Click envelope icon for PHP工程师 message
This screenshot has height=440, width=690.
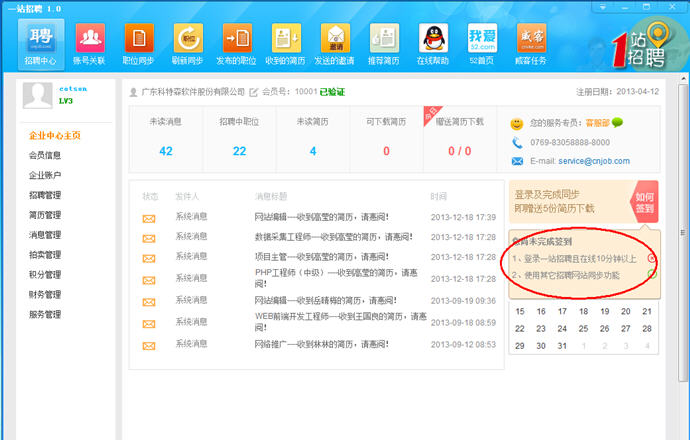point(149,280)
